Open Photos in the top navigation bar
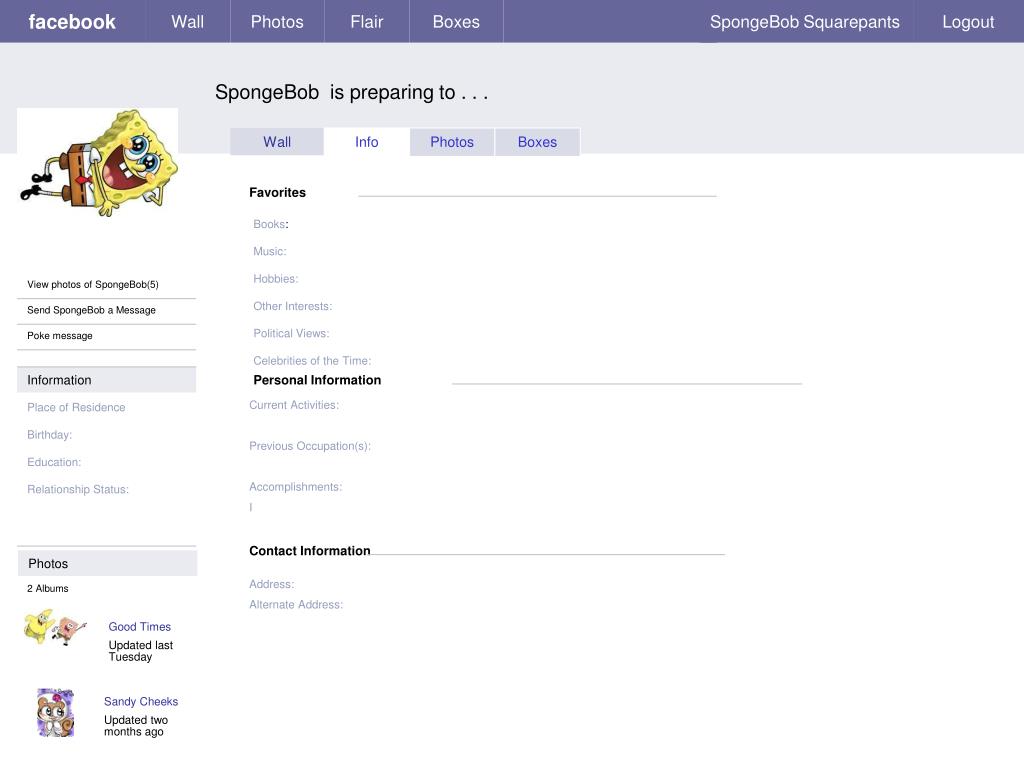 tap(277, 22)
